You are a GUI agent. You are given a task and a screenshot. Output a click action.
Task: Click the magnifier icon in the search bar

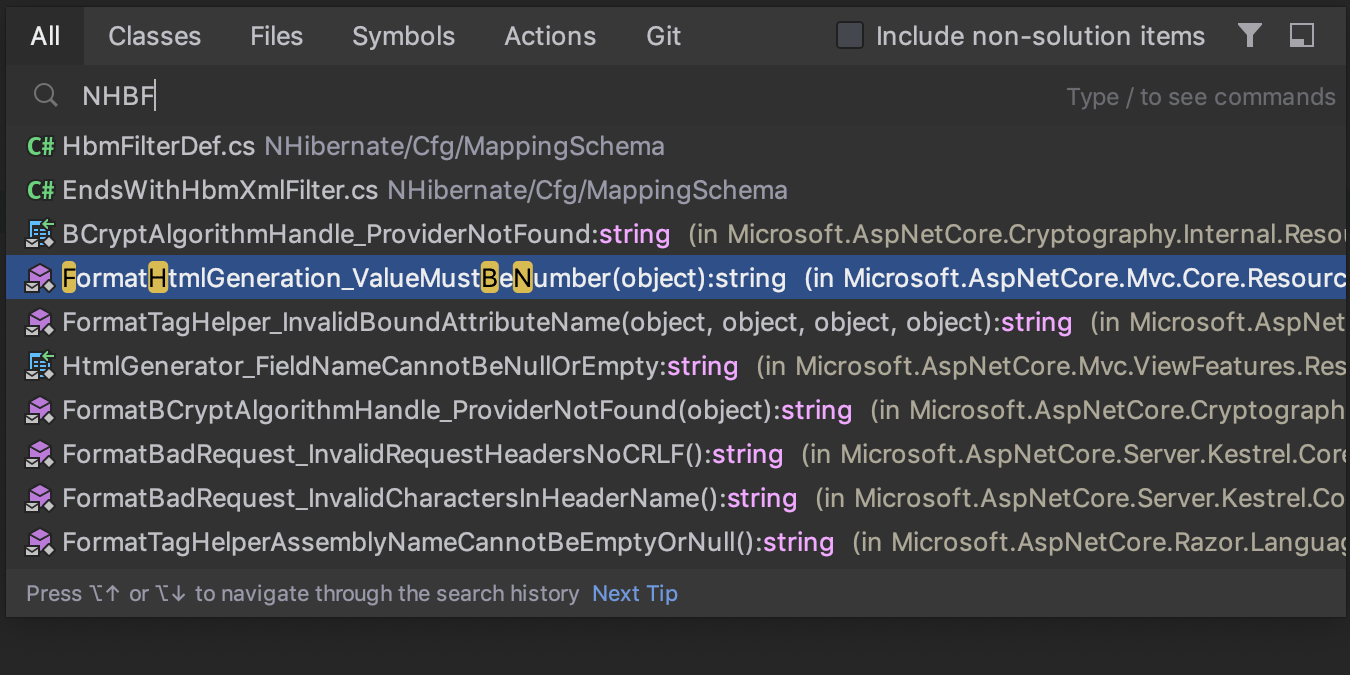click(45, 95)
